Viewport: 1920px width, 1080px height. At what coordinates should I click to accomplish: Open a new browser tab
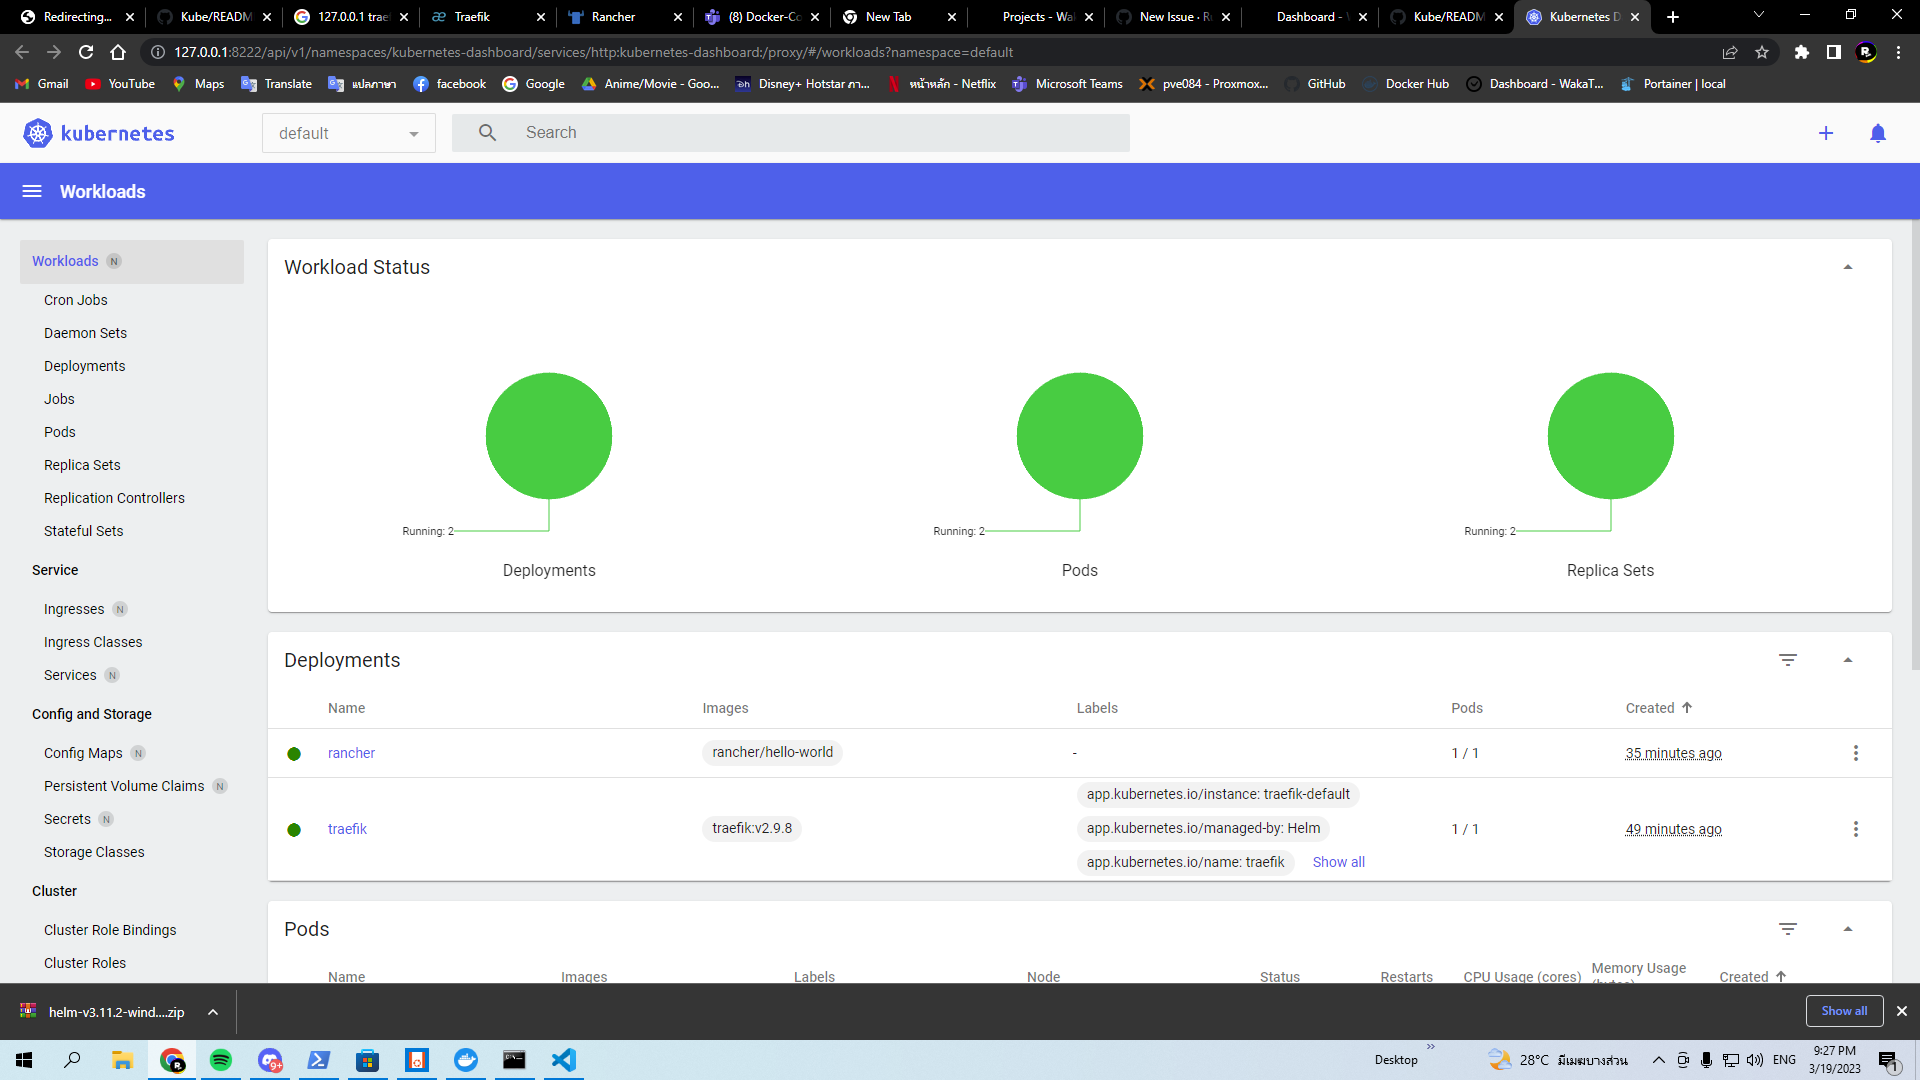click(x=1673, y=17)
